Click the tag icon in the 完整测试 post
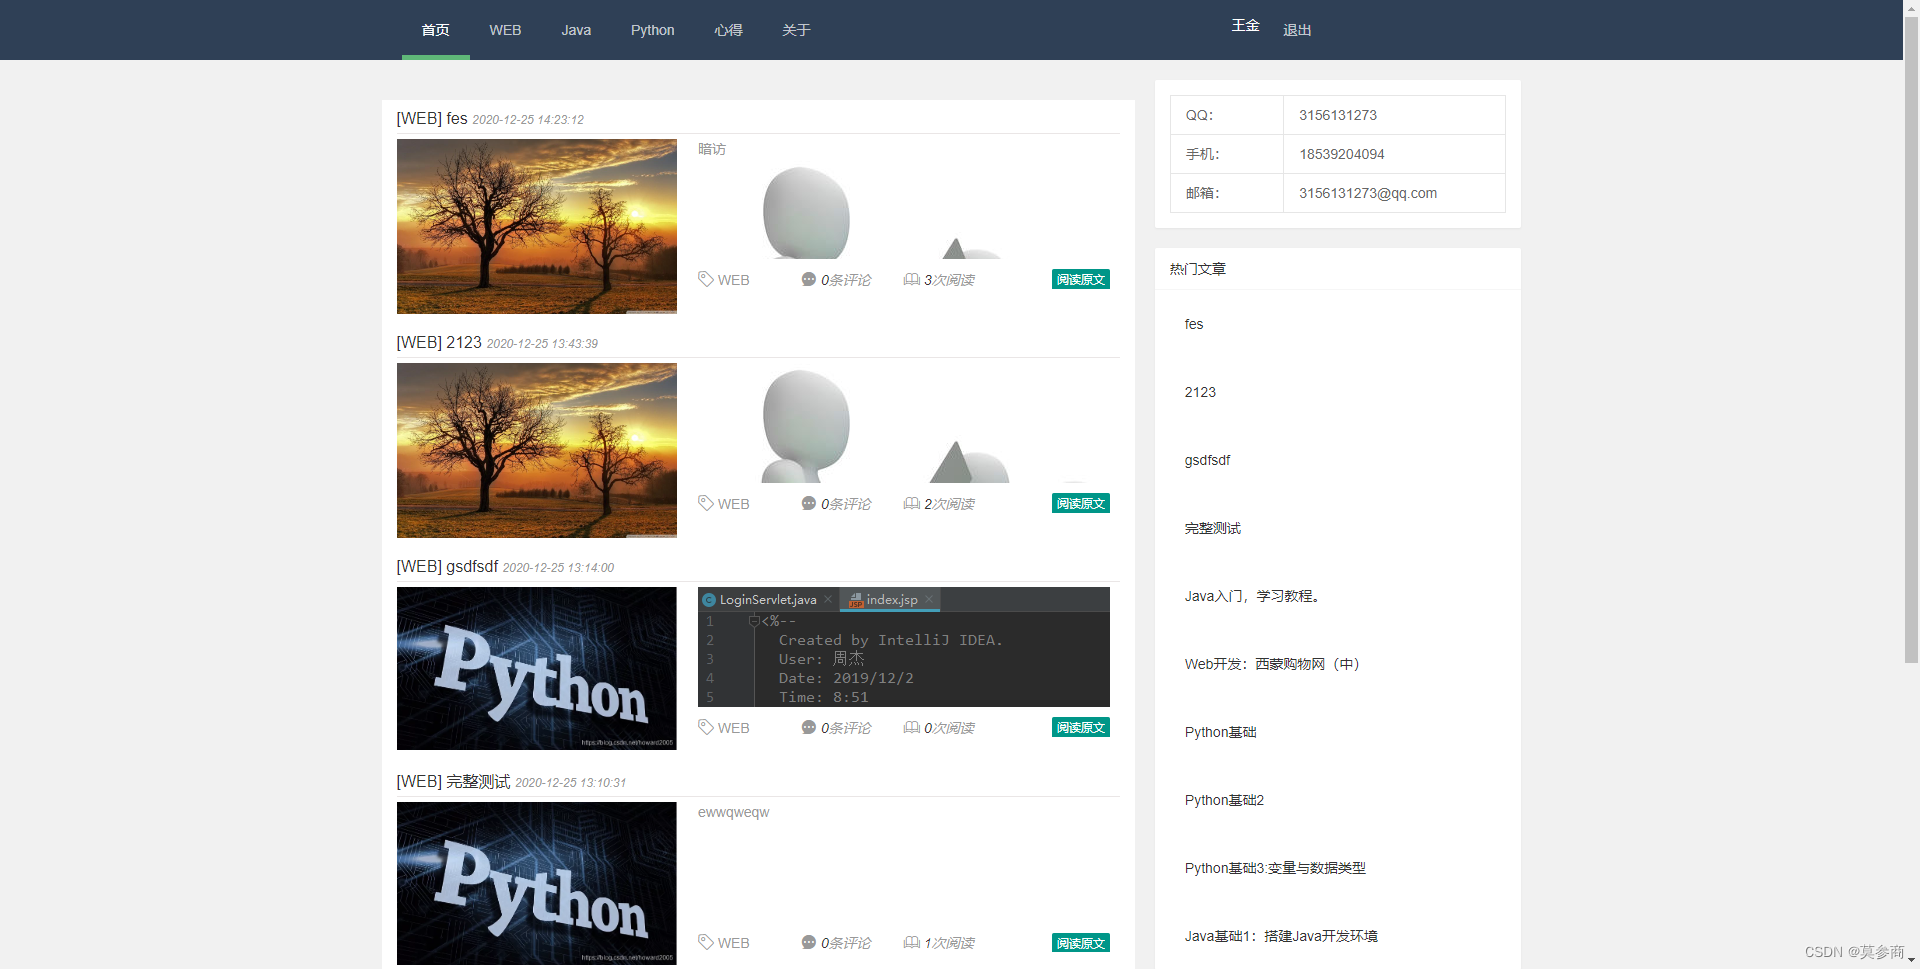 706,942
